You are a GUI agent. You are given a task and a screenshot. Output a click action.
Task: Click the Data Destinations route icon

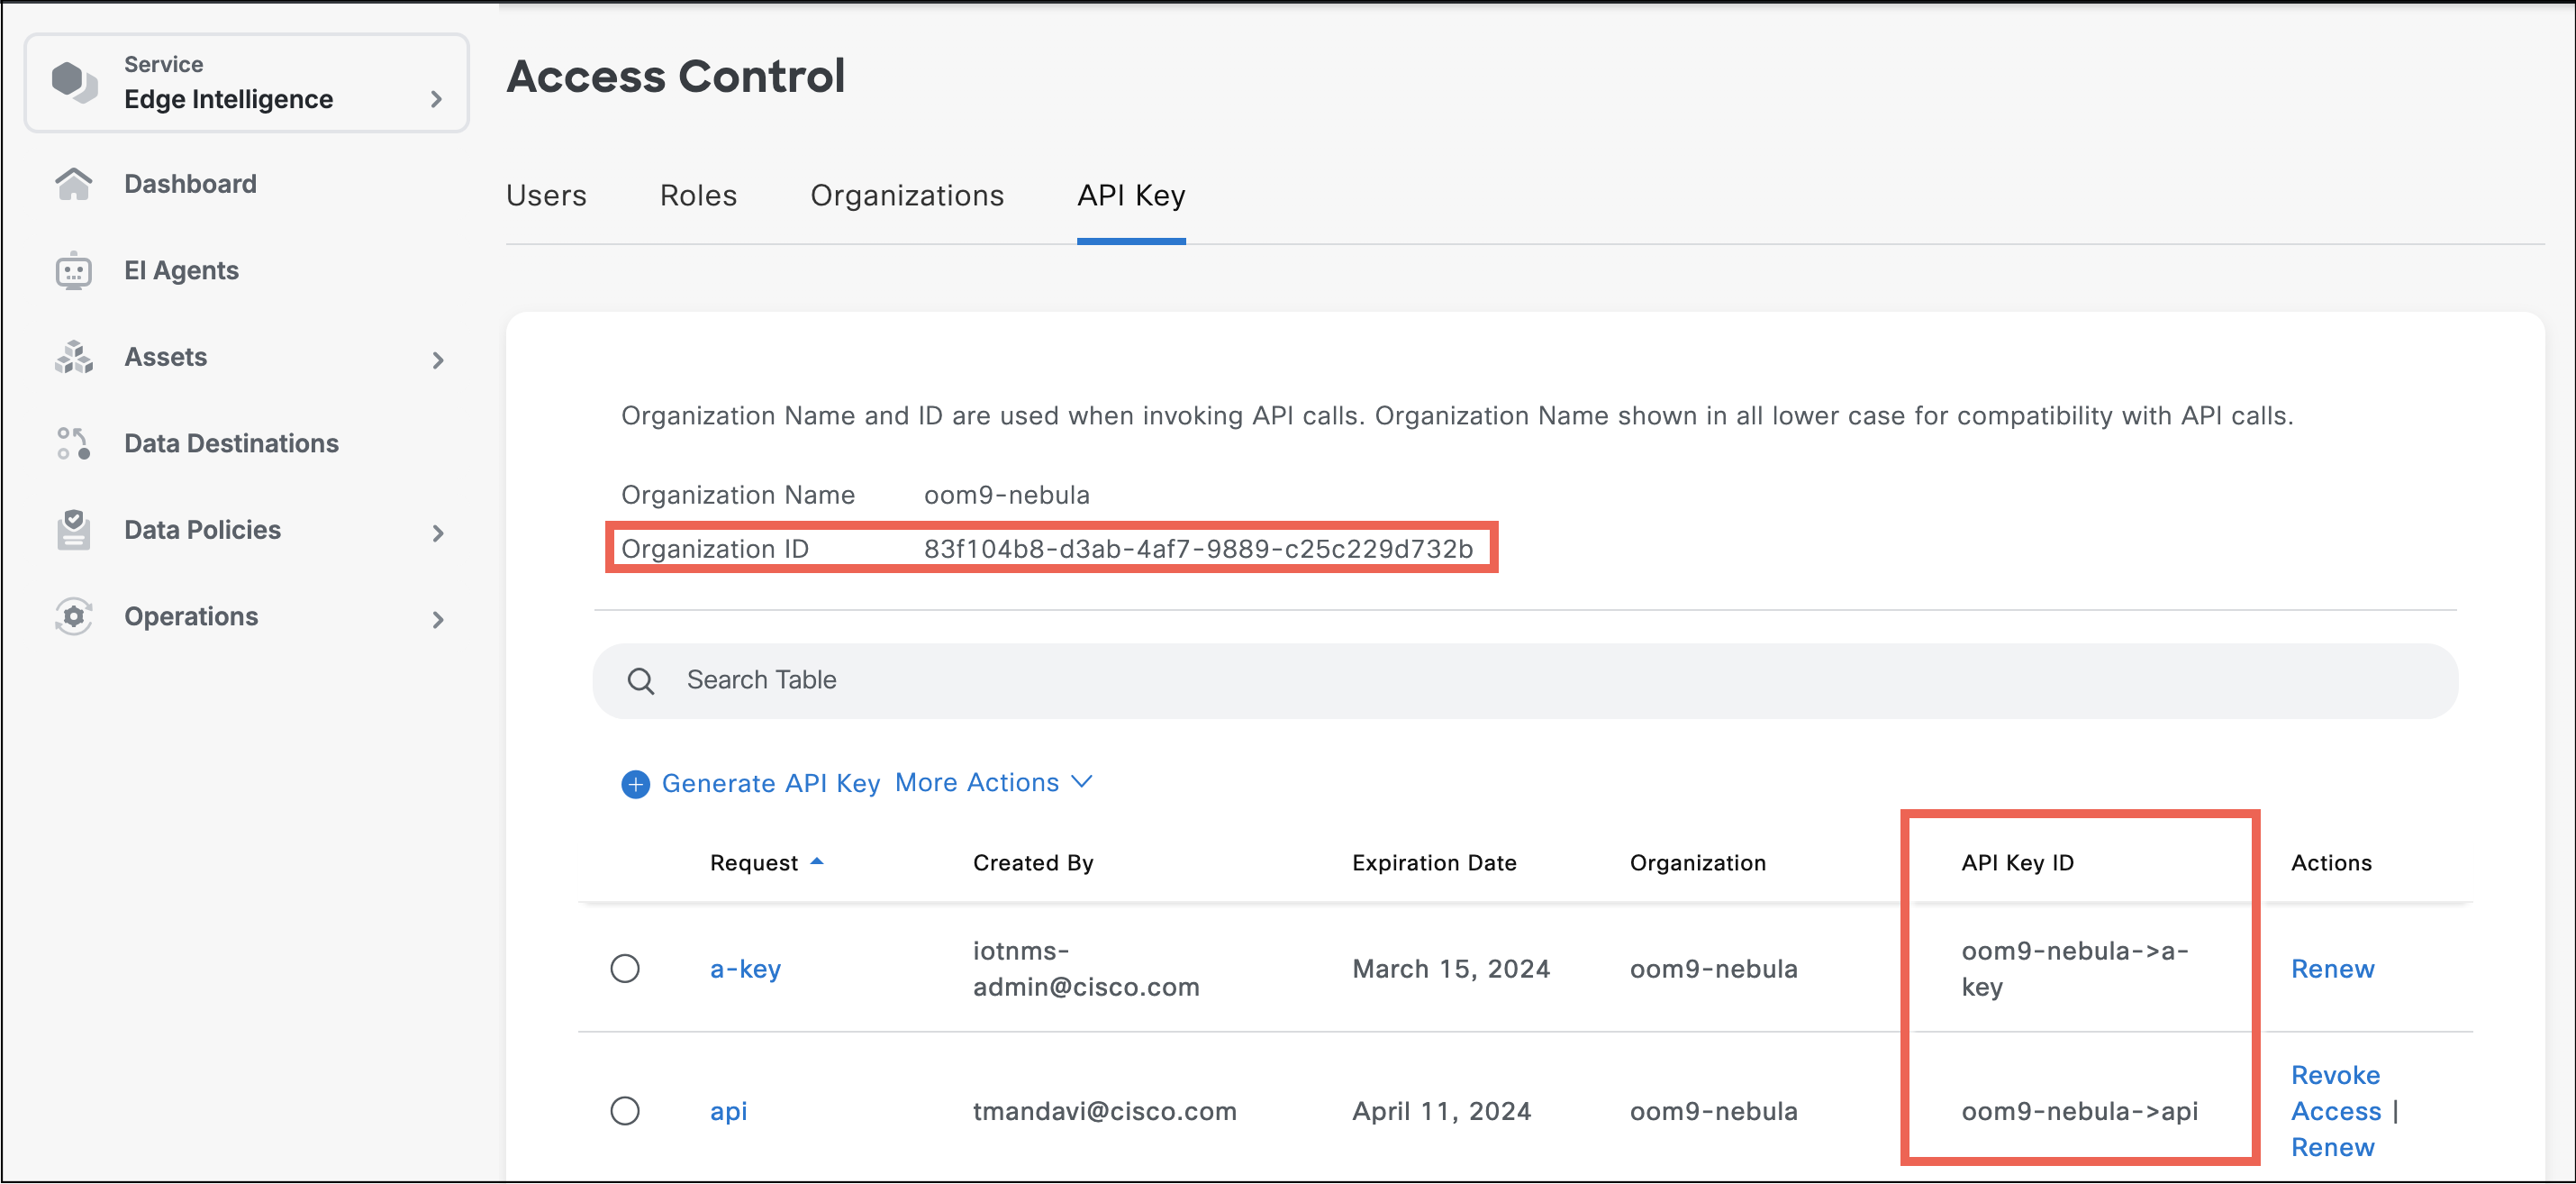[73, 444]
